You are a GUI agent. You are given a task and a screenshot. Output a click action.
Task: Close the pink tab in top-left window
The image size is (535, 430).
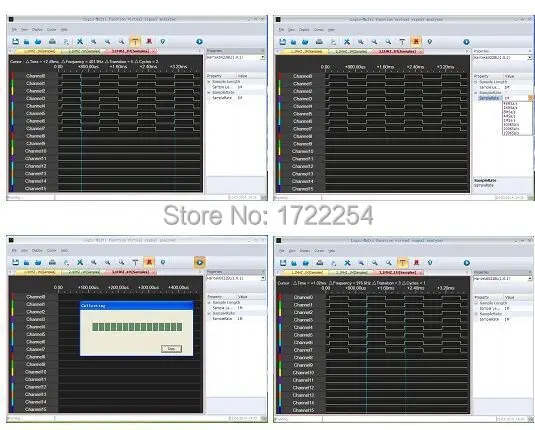tap(154, 51)
